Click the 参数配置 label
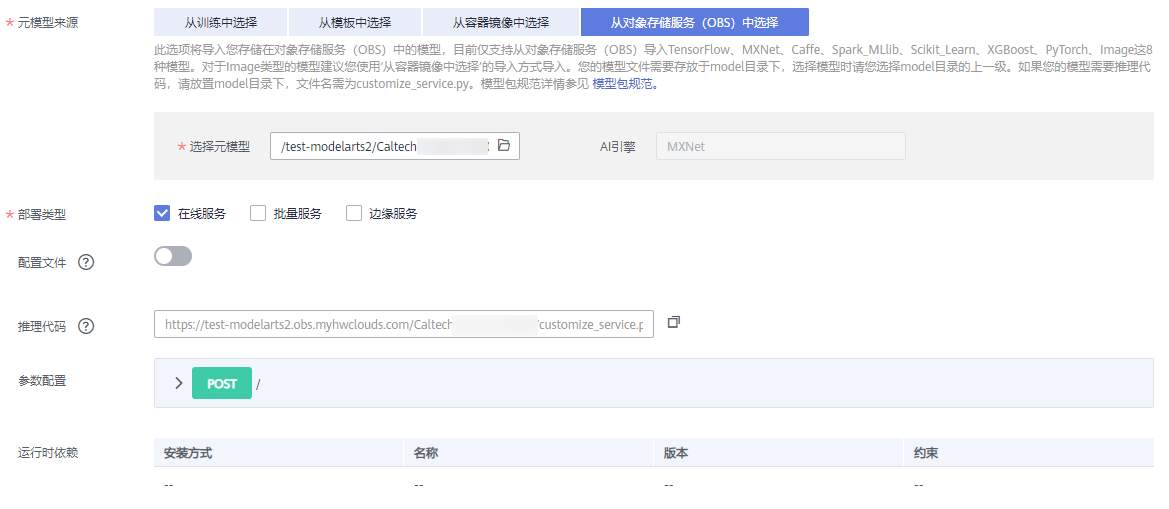This screenshot has height=509, width=1169. pyautogui.click(x=42, y=381)
